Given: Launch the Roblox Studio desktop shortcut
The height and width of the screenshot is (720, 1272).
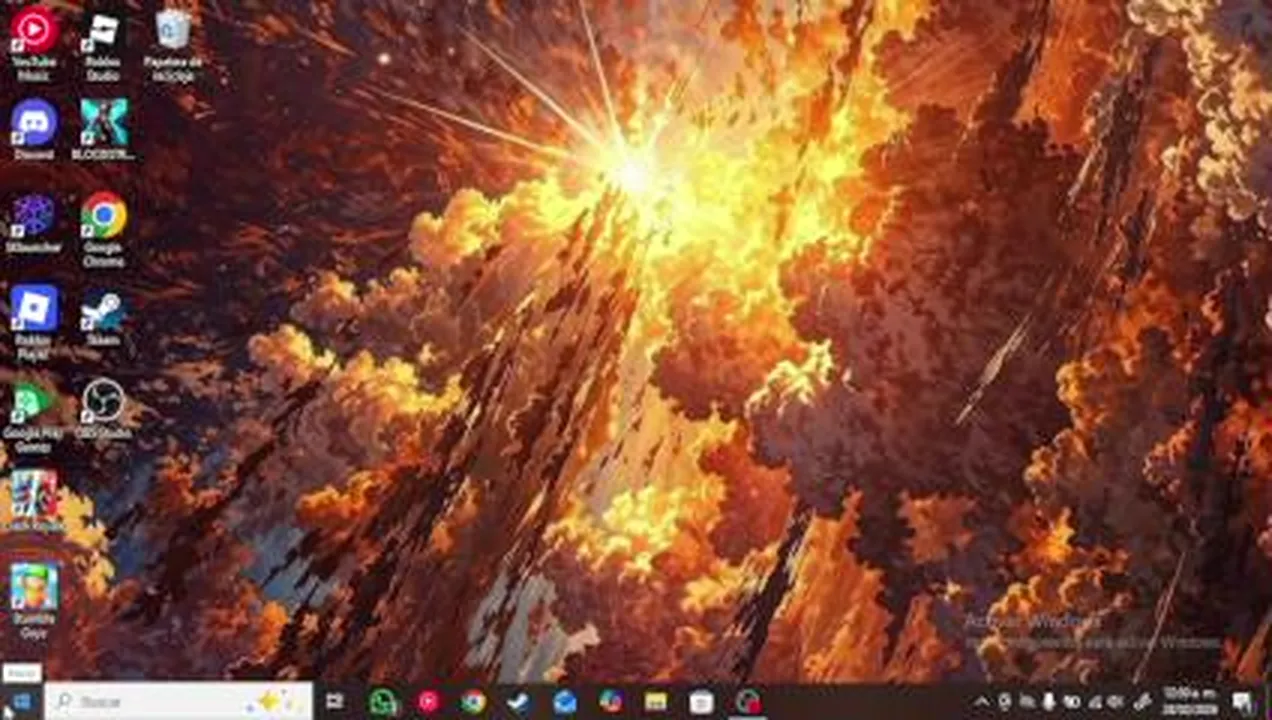Looking at the screenshot, I should click(x=103, y=44).
